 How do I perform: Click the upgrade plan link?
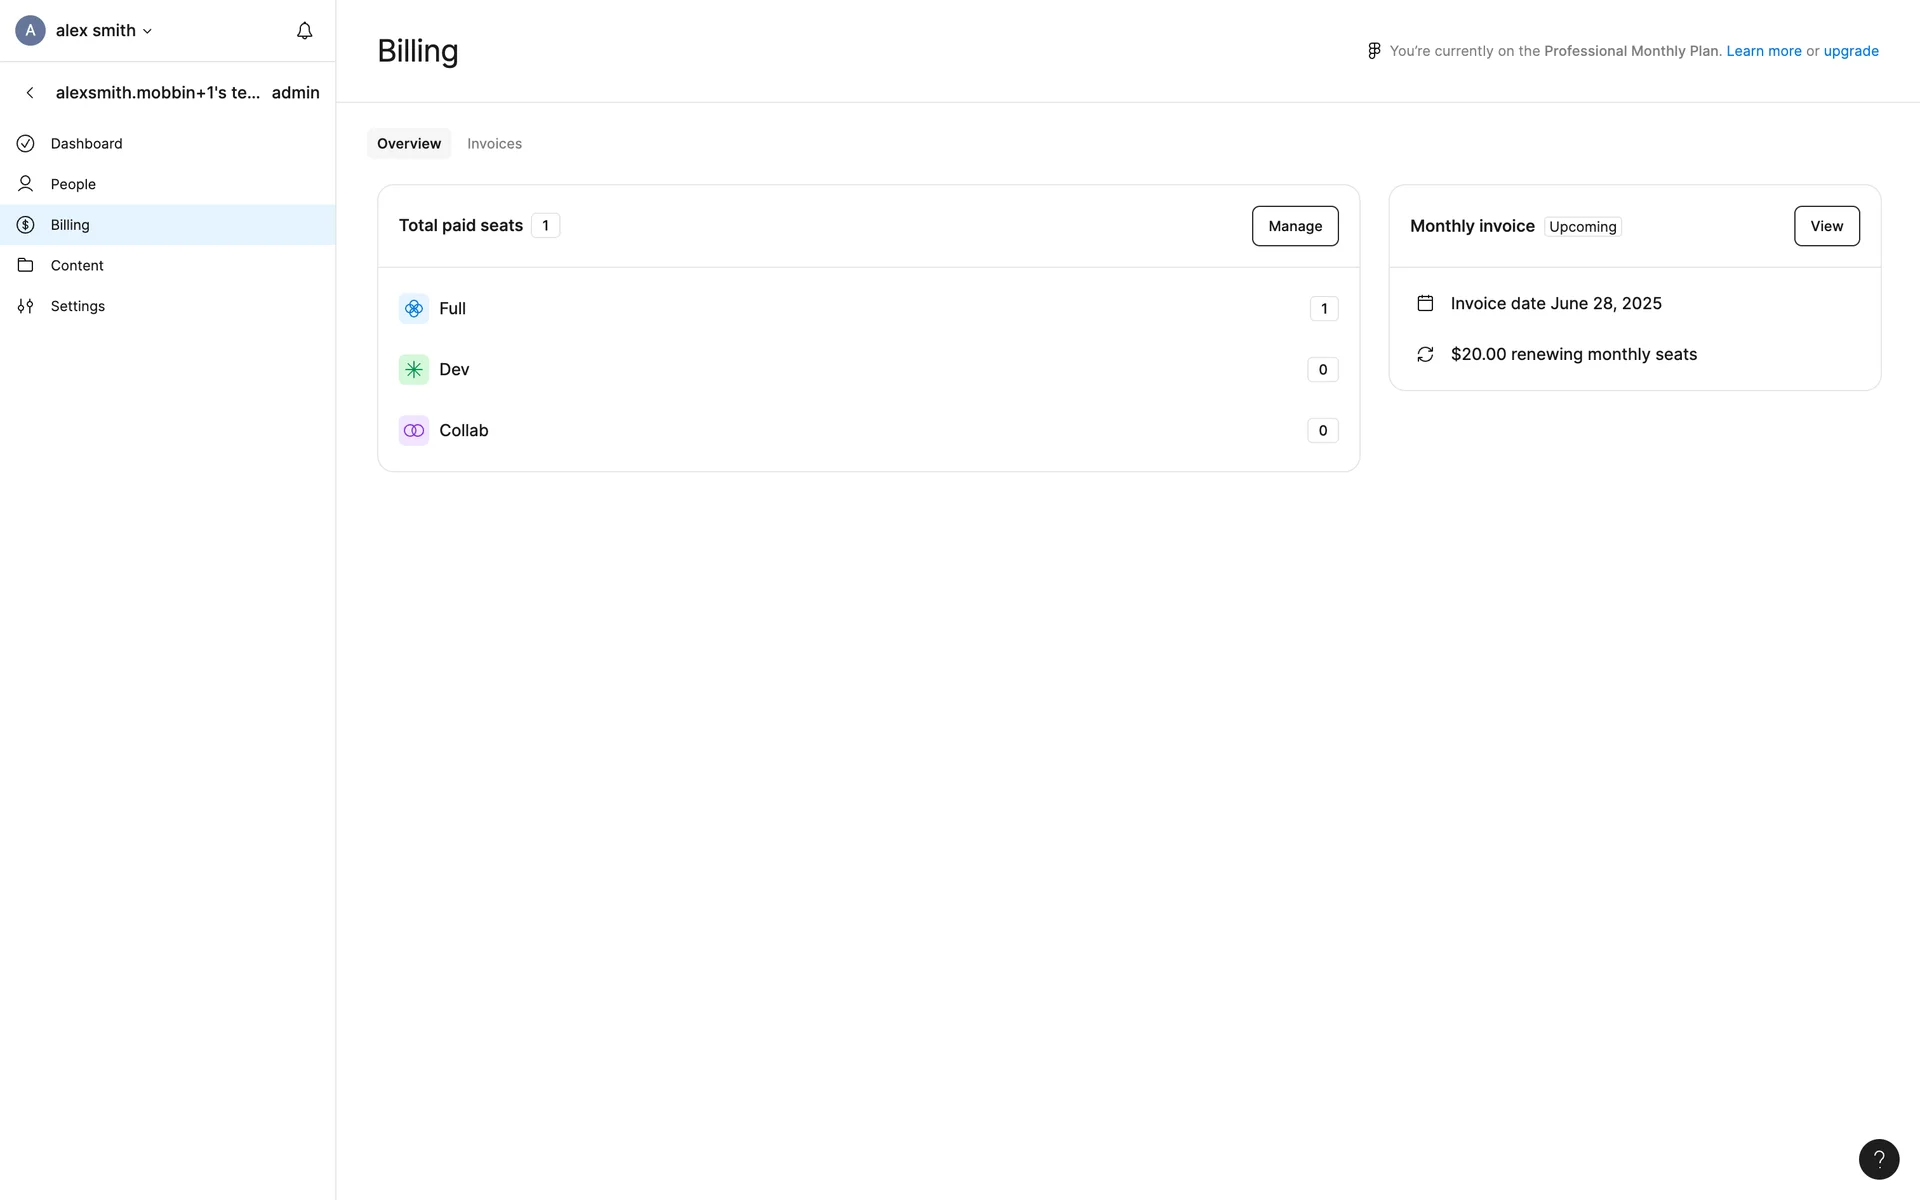(1850, 51)
